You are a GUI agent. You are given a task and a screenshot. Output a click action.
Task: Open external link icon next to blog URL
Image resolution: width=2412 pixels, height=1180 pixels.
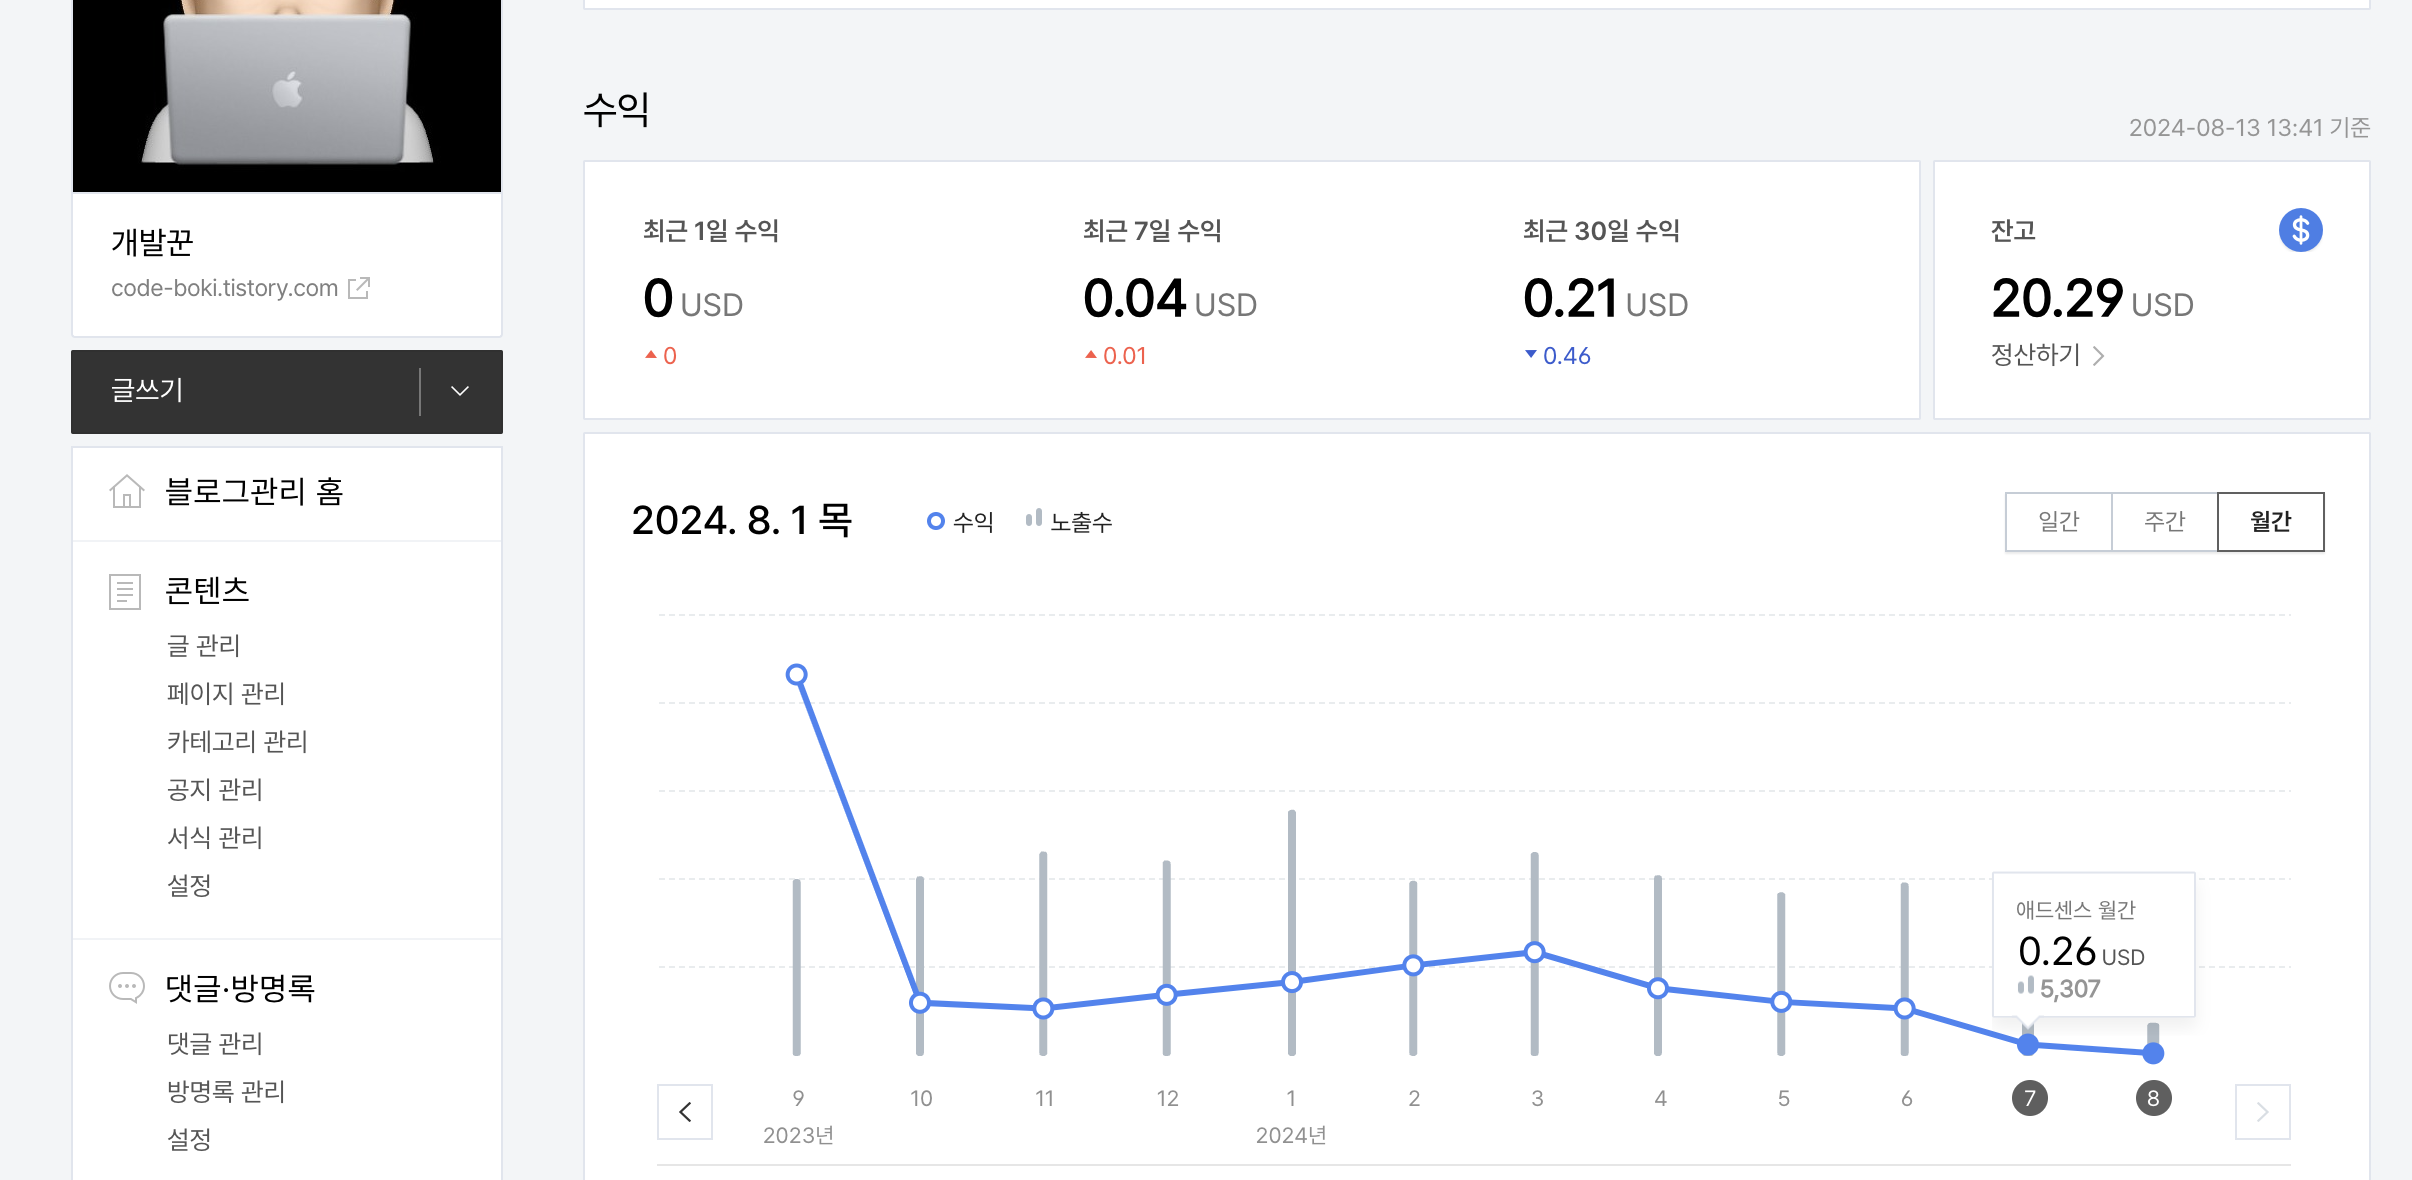tap(359, 288)
